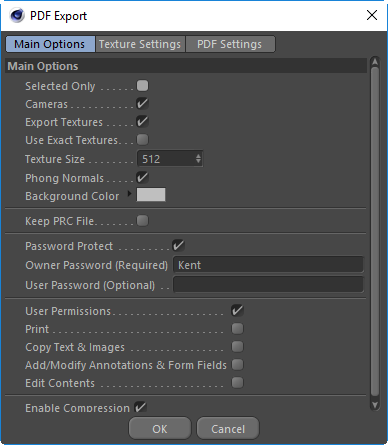Viewport: 388px width, 445px height.
Task: Uncheck the Cameras checkbox
Action: coord(142,104)
